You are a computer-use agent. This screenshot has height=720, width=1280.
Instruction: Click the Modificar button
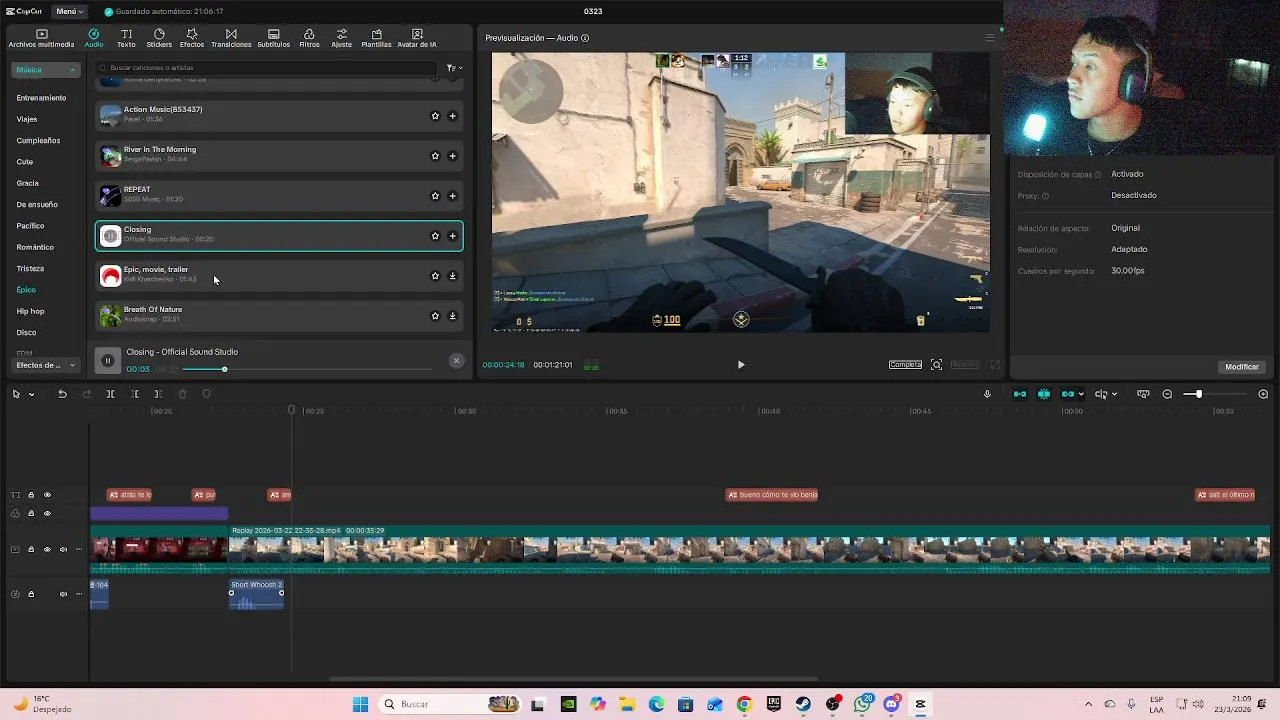[x=1242, y=367]
